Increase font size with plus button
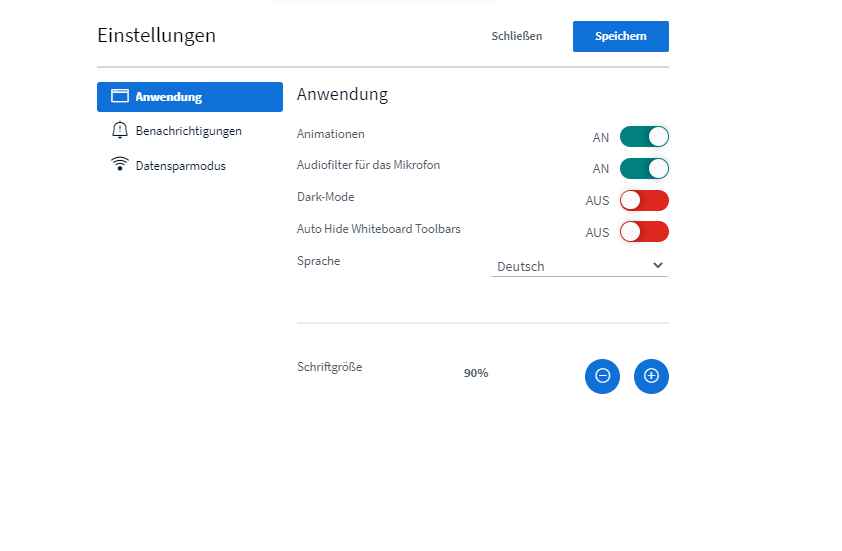Screen dimensions: 842x551 point(651,376)
